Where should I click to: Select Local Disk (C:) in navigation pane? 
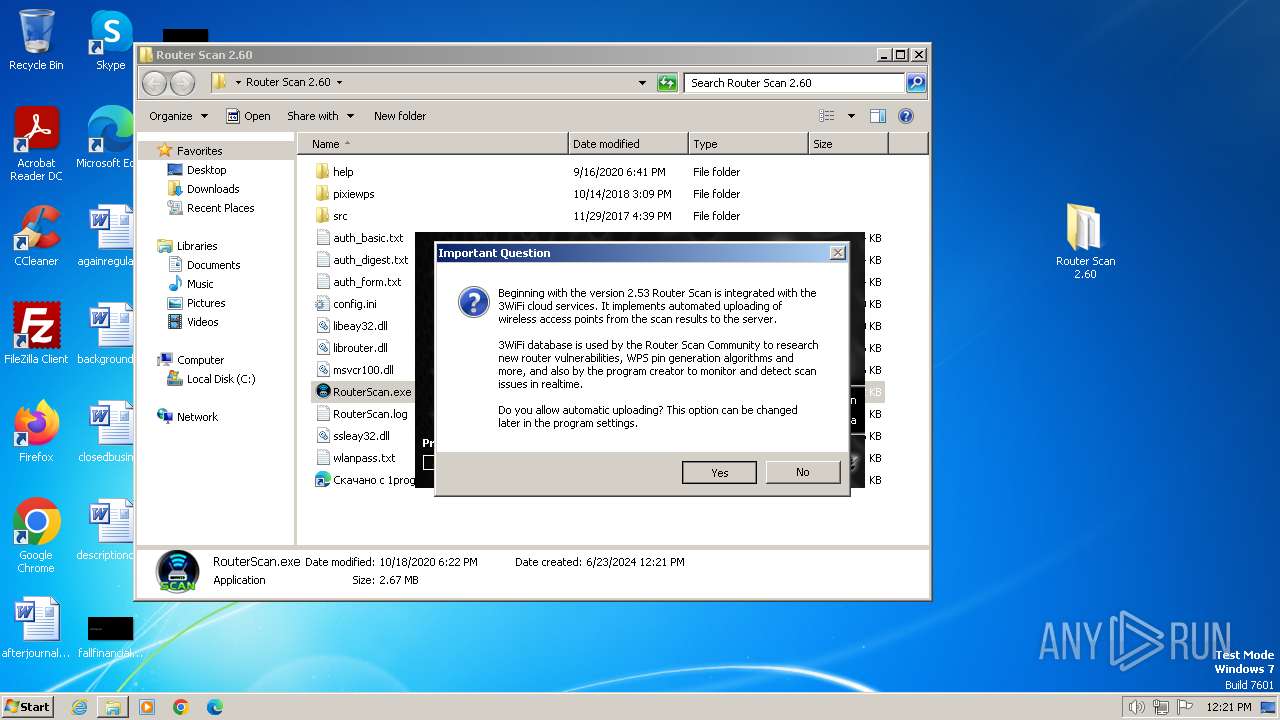tap(220, 379)
